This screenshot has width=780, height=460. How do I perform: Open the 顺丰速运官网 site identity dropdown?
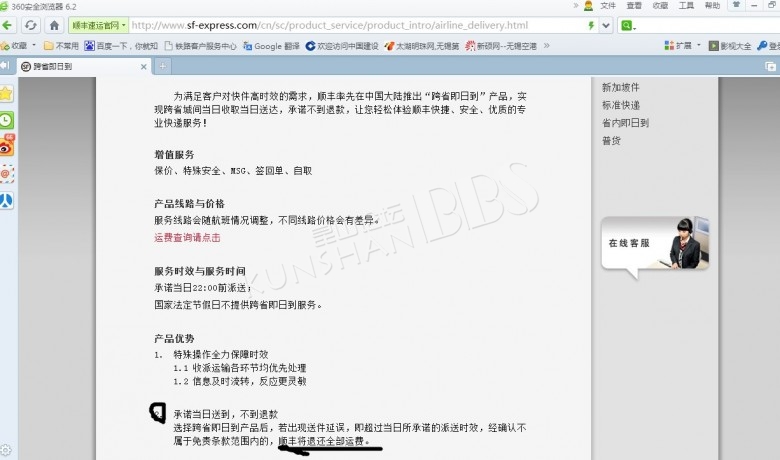[98, 25]
